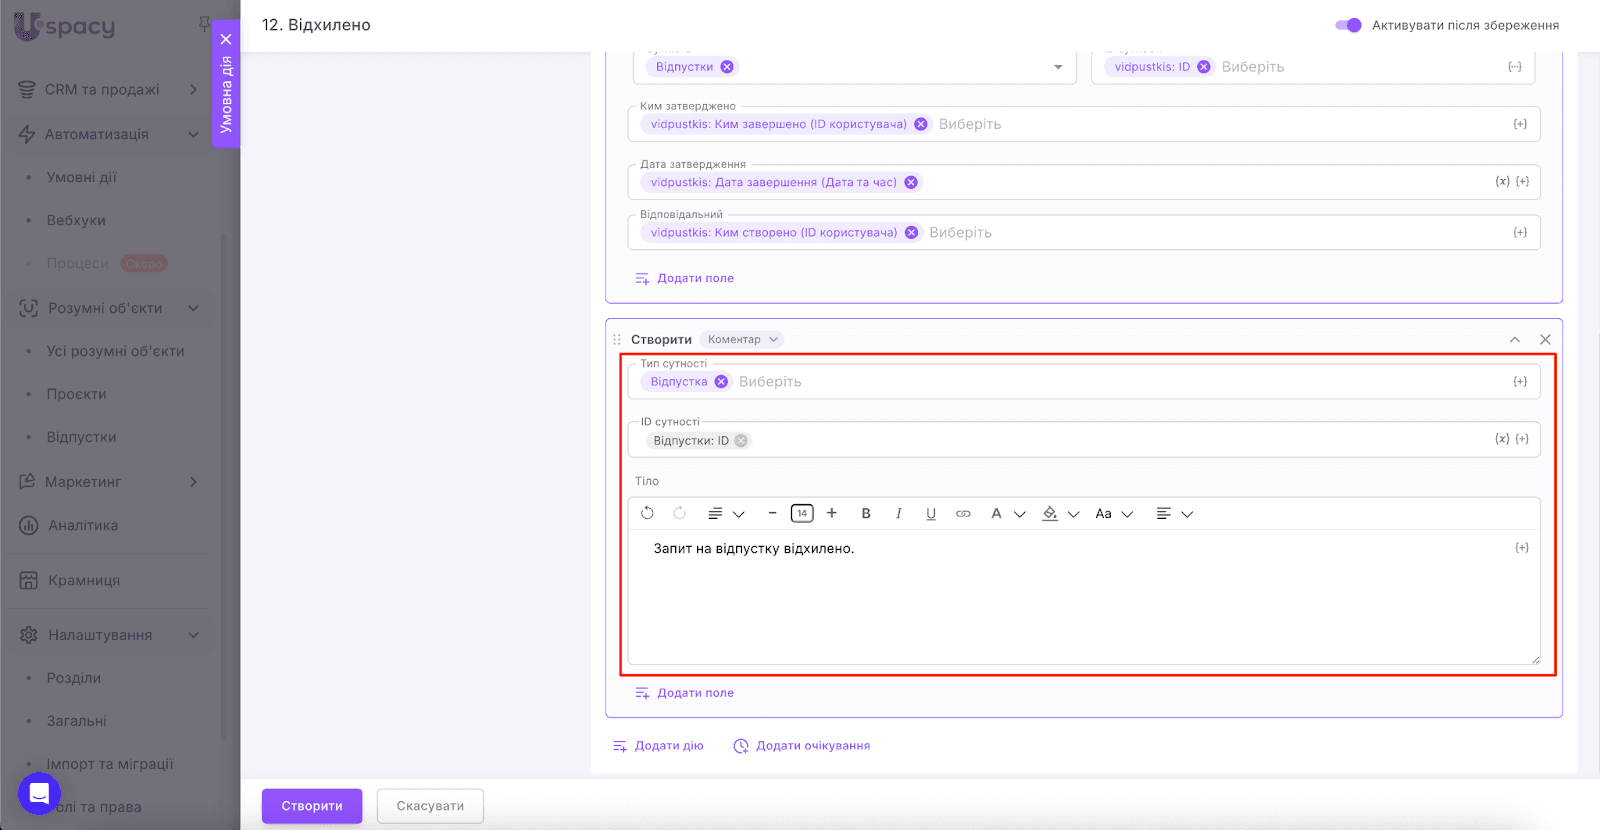
Task: Expand Маркетинг menu
Action: pos(108,482)
